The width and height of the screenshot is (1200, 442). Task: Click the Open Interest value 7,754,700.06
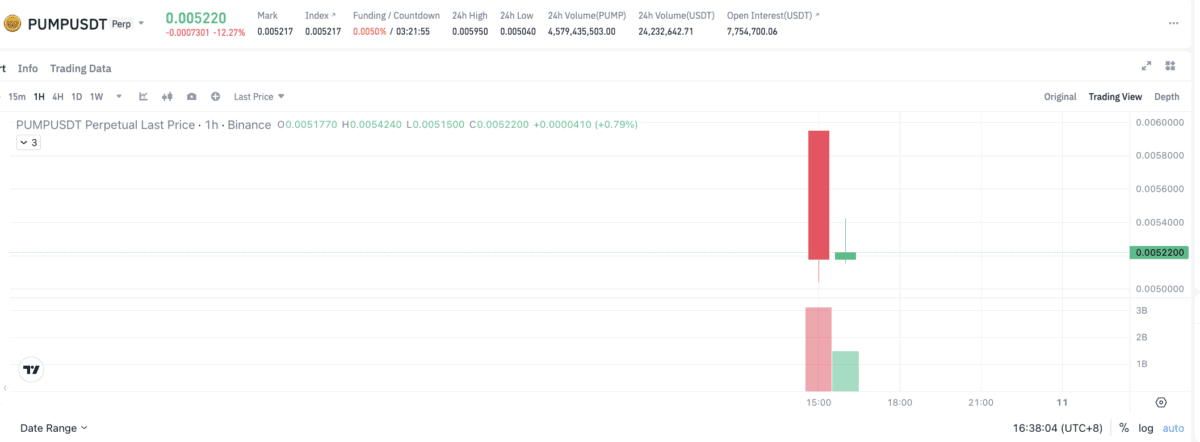pyautogui.click(x=752, y=32)
